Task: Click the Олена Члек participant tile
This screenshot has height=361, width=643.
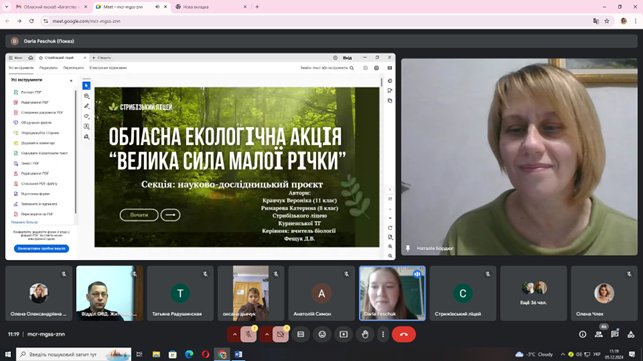Action: click(x=604, y=293)
